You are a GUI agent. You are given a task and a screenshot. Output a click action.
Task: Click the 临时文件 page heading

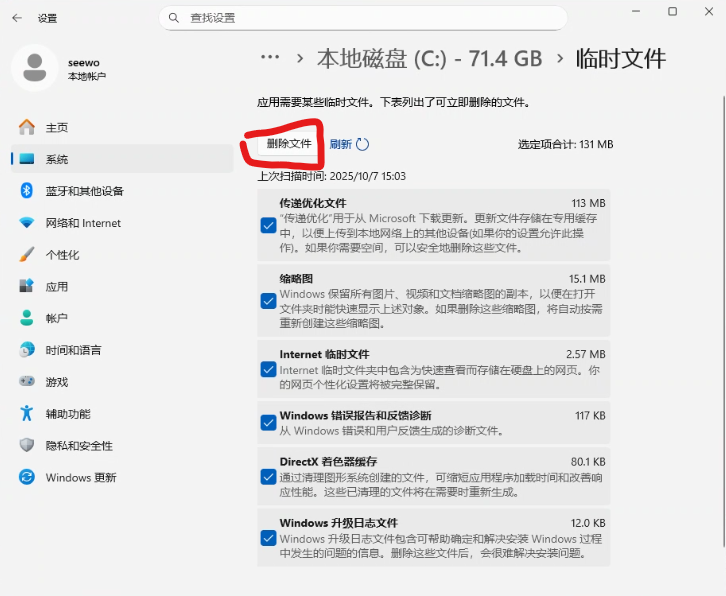[x=620, y=59]
